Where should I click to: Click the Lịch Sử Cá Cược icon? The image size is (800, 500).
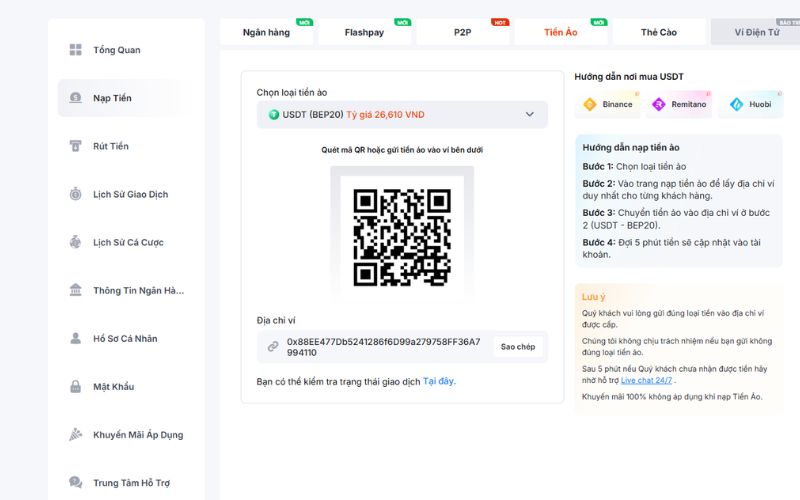tap(76, 242)
